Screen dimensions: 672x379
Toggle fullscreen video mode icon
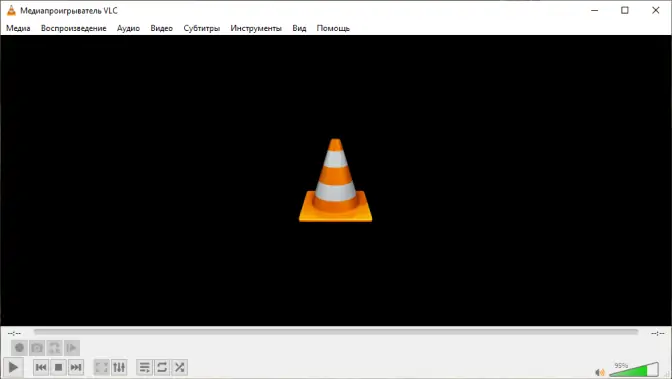[x=102, y=367]
